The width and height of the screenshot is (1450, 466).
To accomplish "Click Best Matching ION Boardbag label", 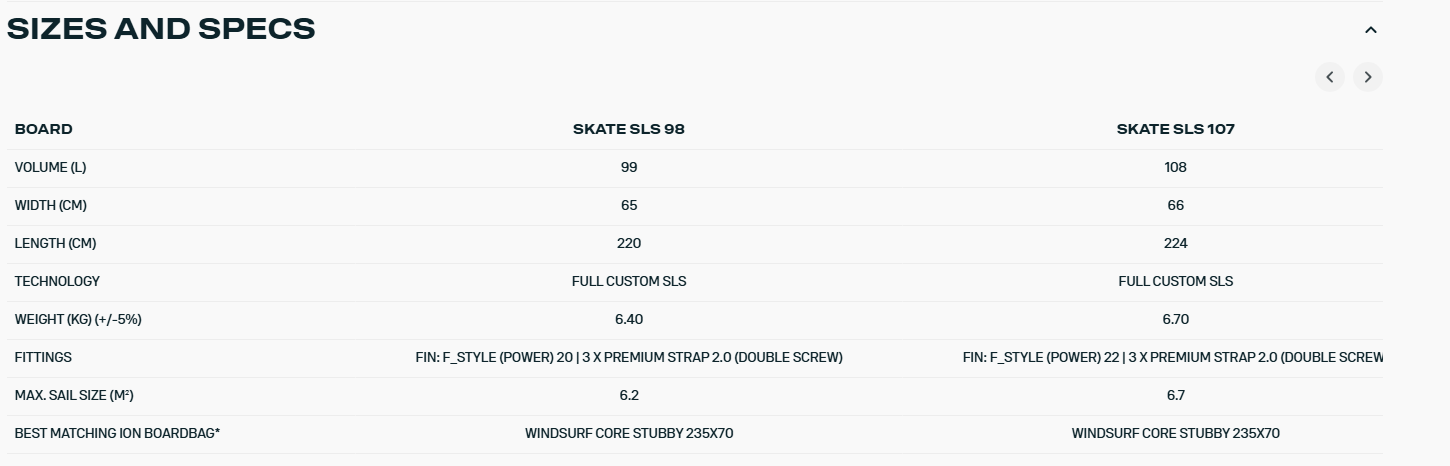I will click(x=117, y=433).
